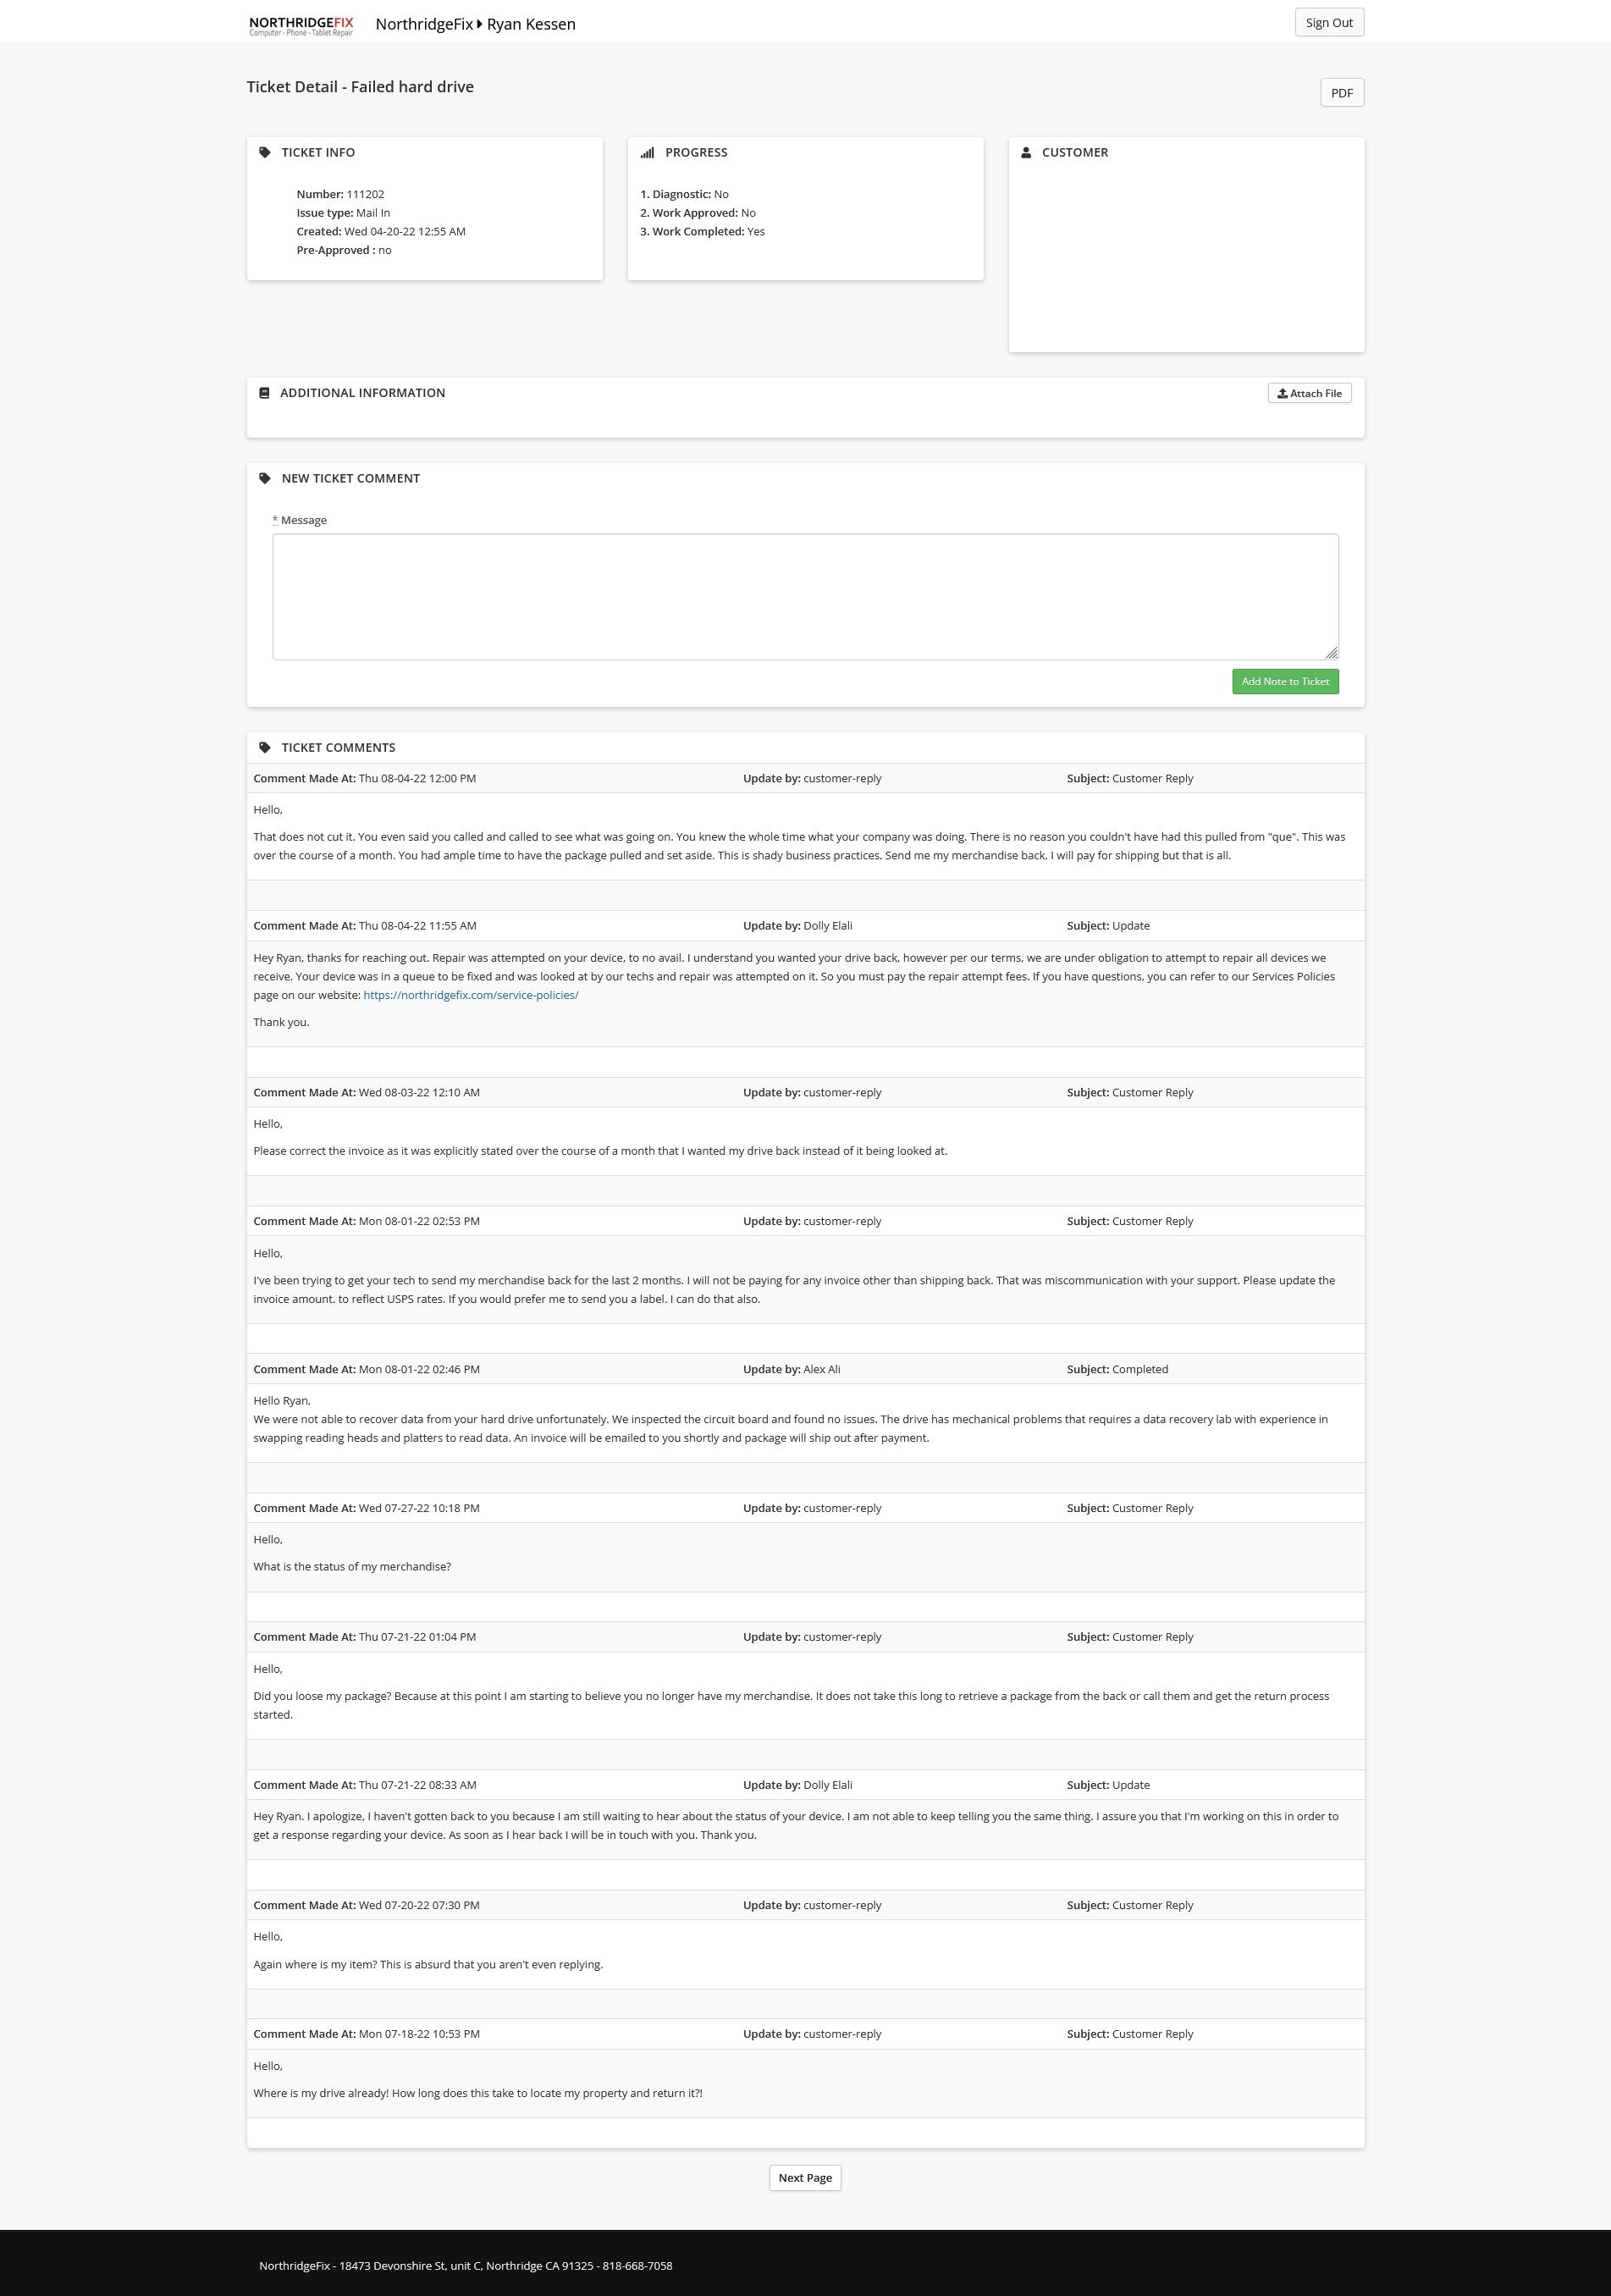Click the Ticket Comments tag icon

click(x=265, y=748)
